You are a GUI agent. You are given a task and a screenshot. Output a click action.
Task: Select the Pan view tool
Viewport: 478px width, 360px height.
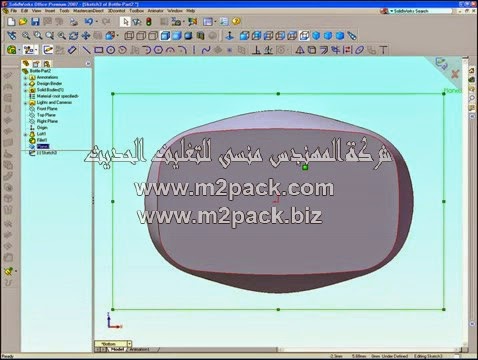[x=86, y=35]
